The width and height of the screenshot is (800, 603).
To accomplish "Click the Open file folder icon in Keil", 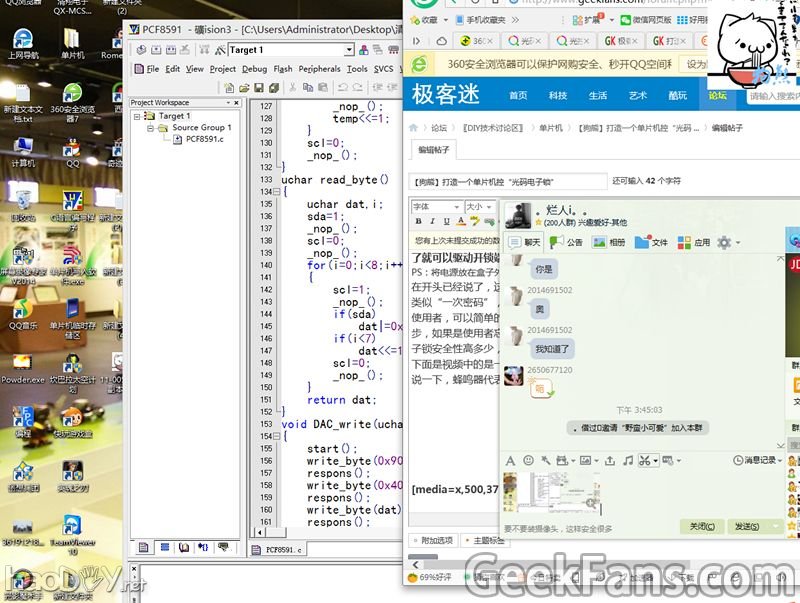I will point(243,88).
